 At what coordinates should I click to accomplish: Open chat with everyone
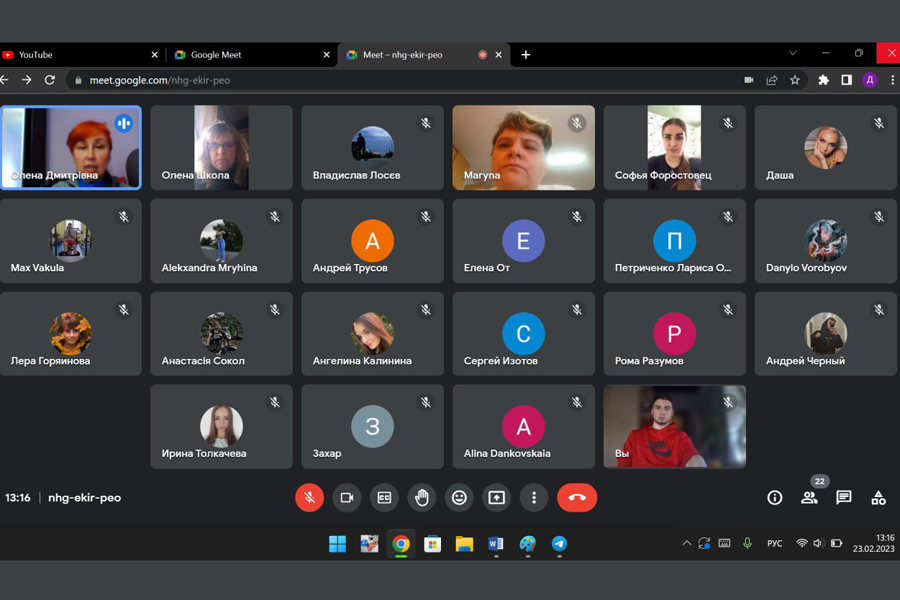tap(844, 497)
